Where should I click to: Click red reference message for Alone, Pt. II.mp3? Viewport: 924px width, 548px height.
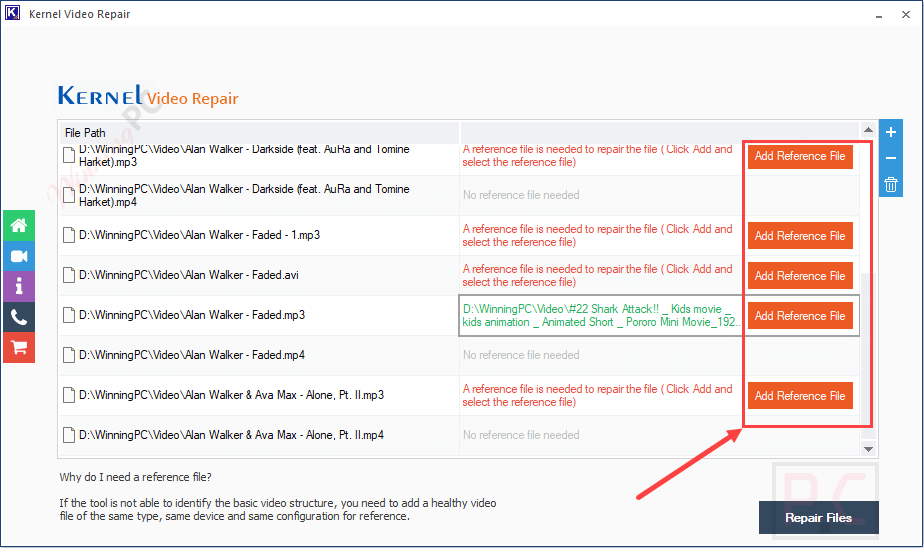pos(597,395)
